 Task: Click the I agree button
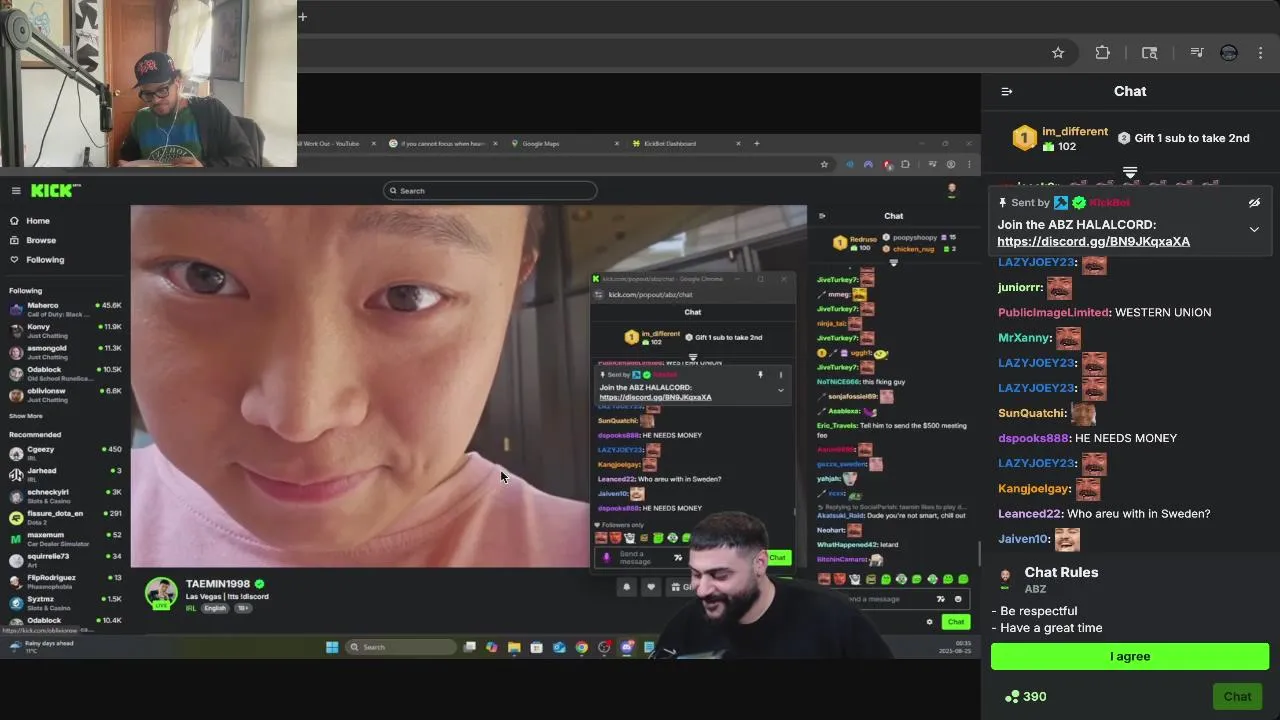1130,656
